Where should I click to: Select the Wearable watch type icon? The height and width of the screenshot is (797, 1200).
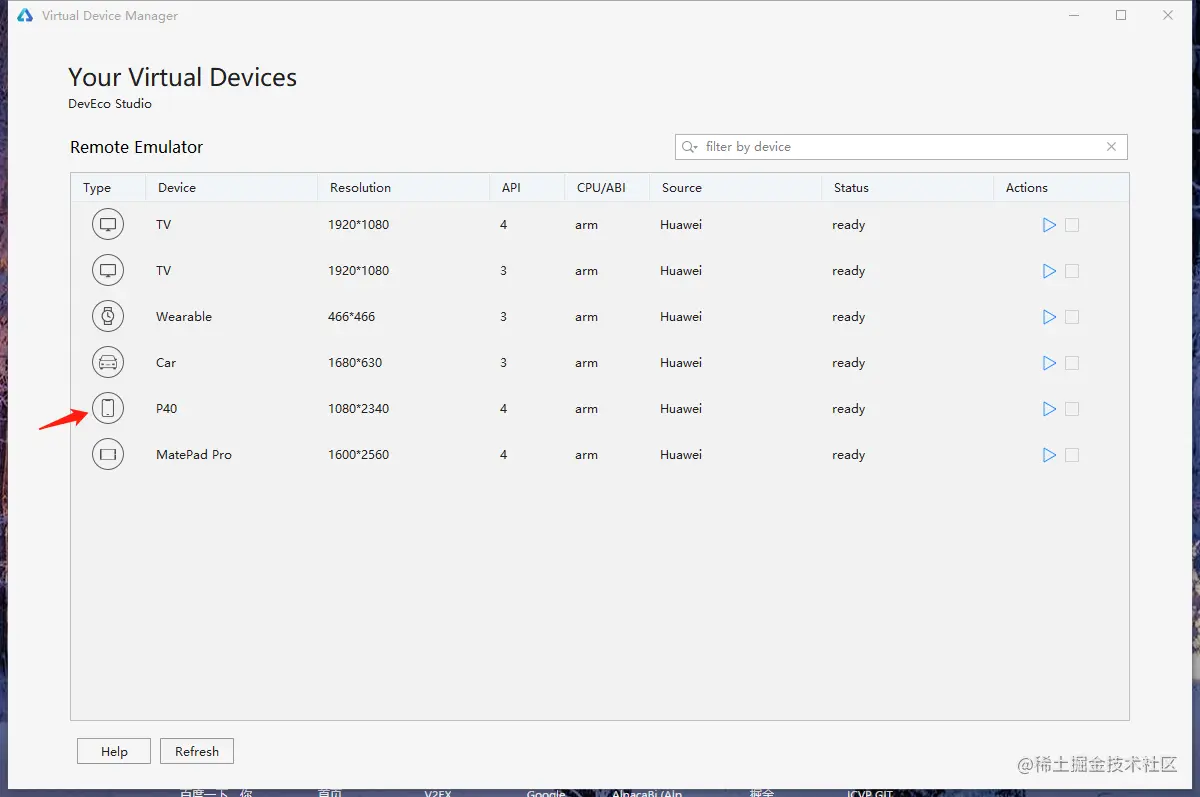tap(108, 317)
